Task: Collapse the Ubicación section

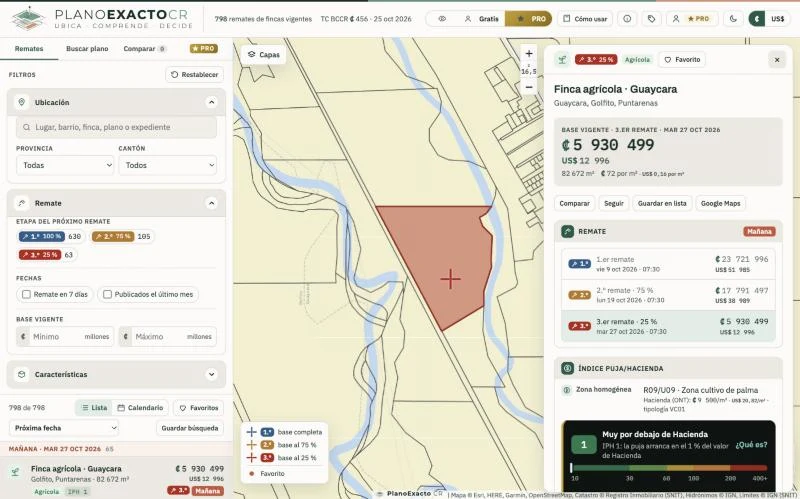Action: point(211,103)
